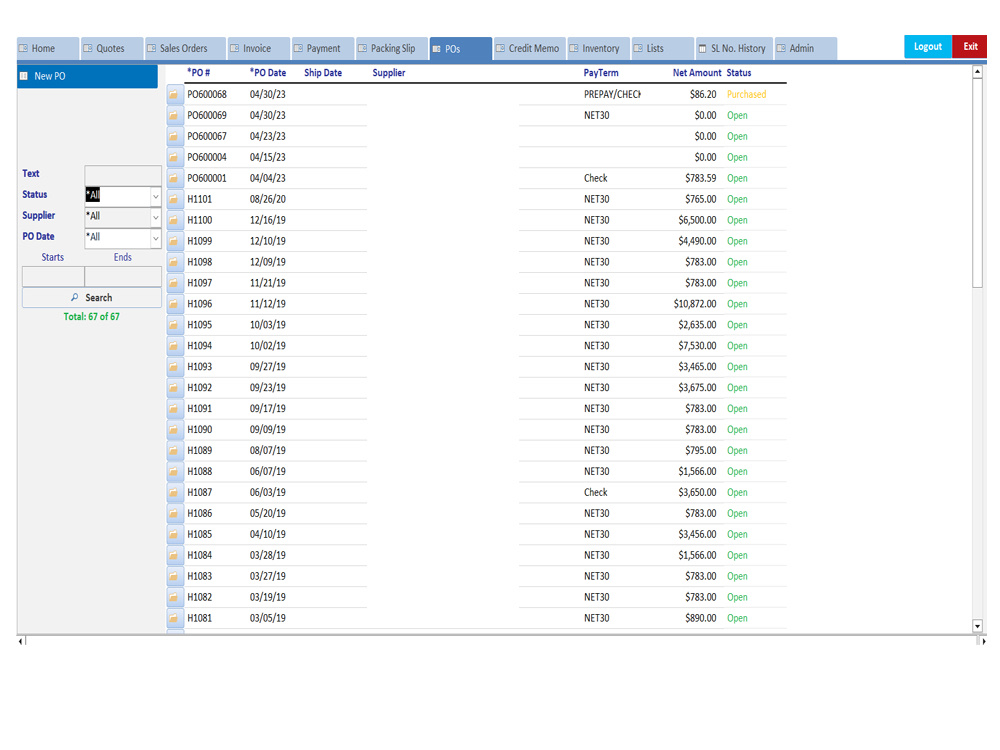Switch to the Quotes tab

click(112, 48)
